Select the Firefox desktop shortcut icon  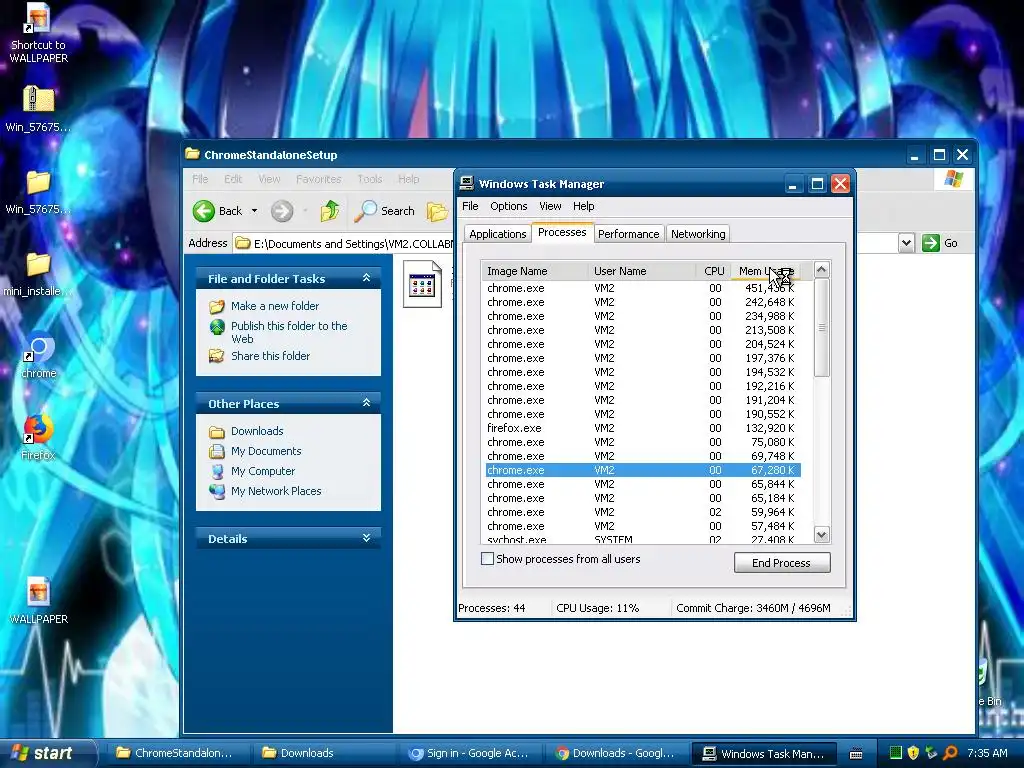[x=38, y=436]
